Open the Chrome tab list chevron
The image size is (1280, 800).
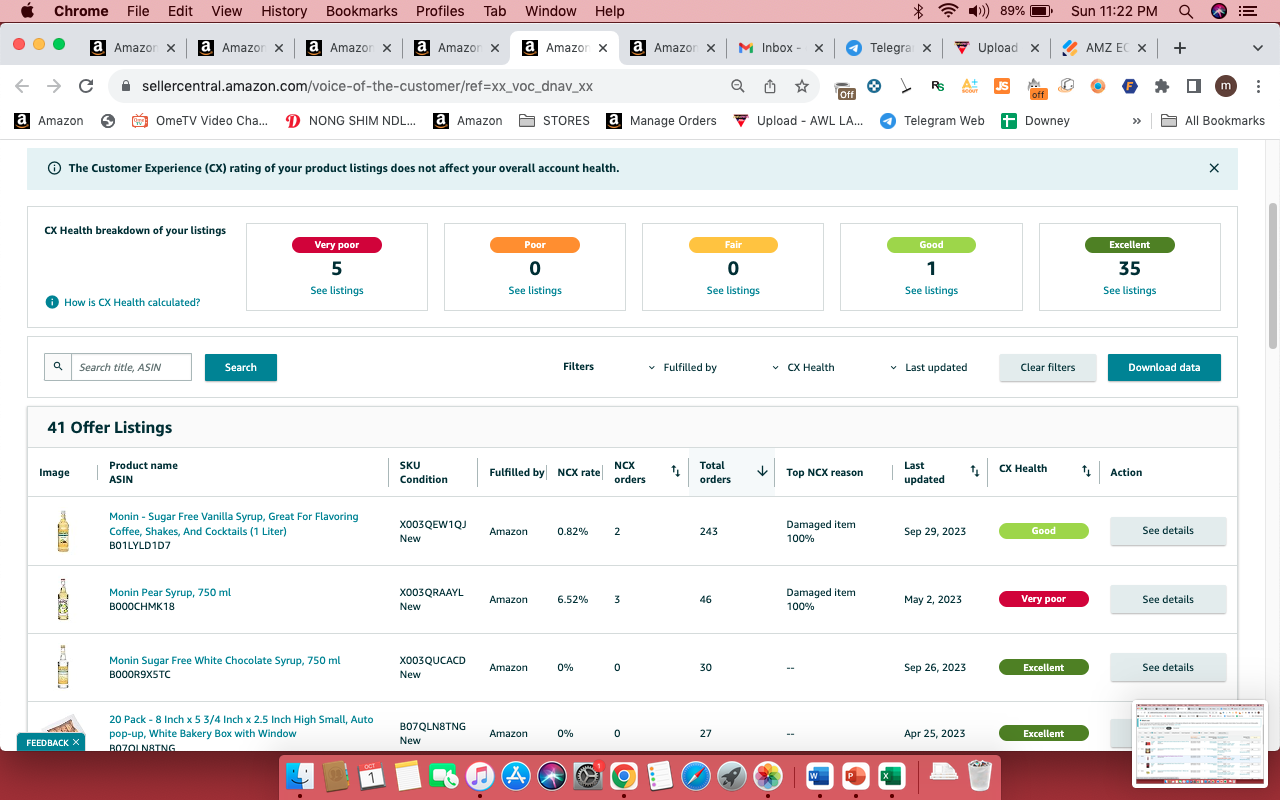click(1258, 47)
